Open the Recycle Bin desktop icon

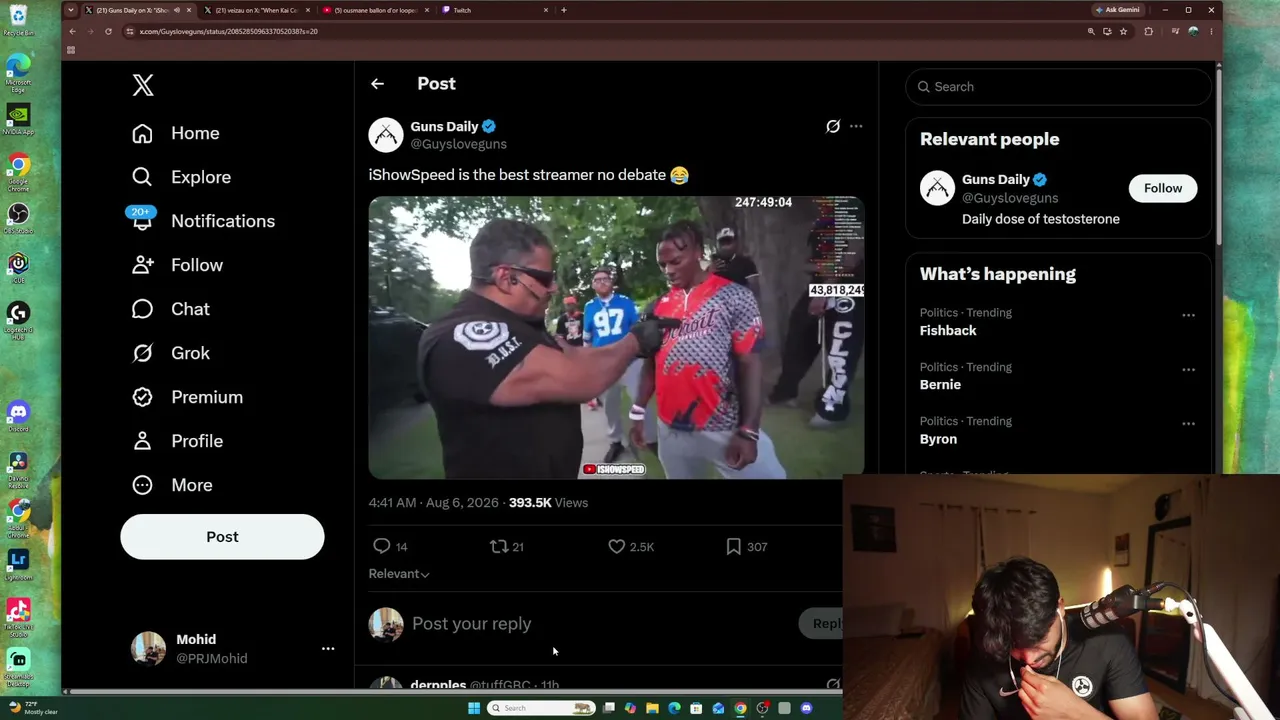(x=18, y=20)
